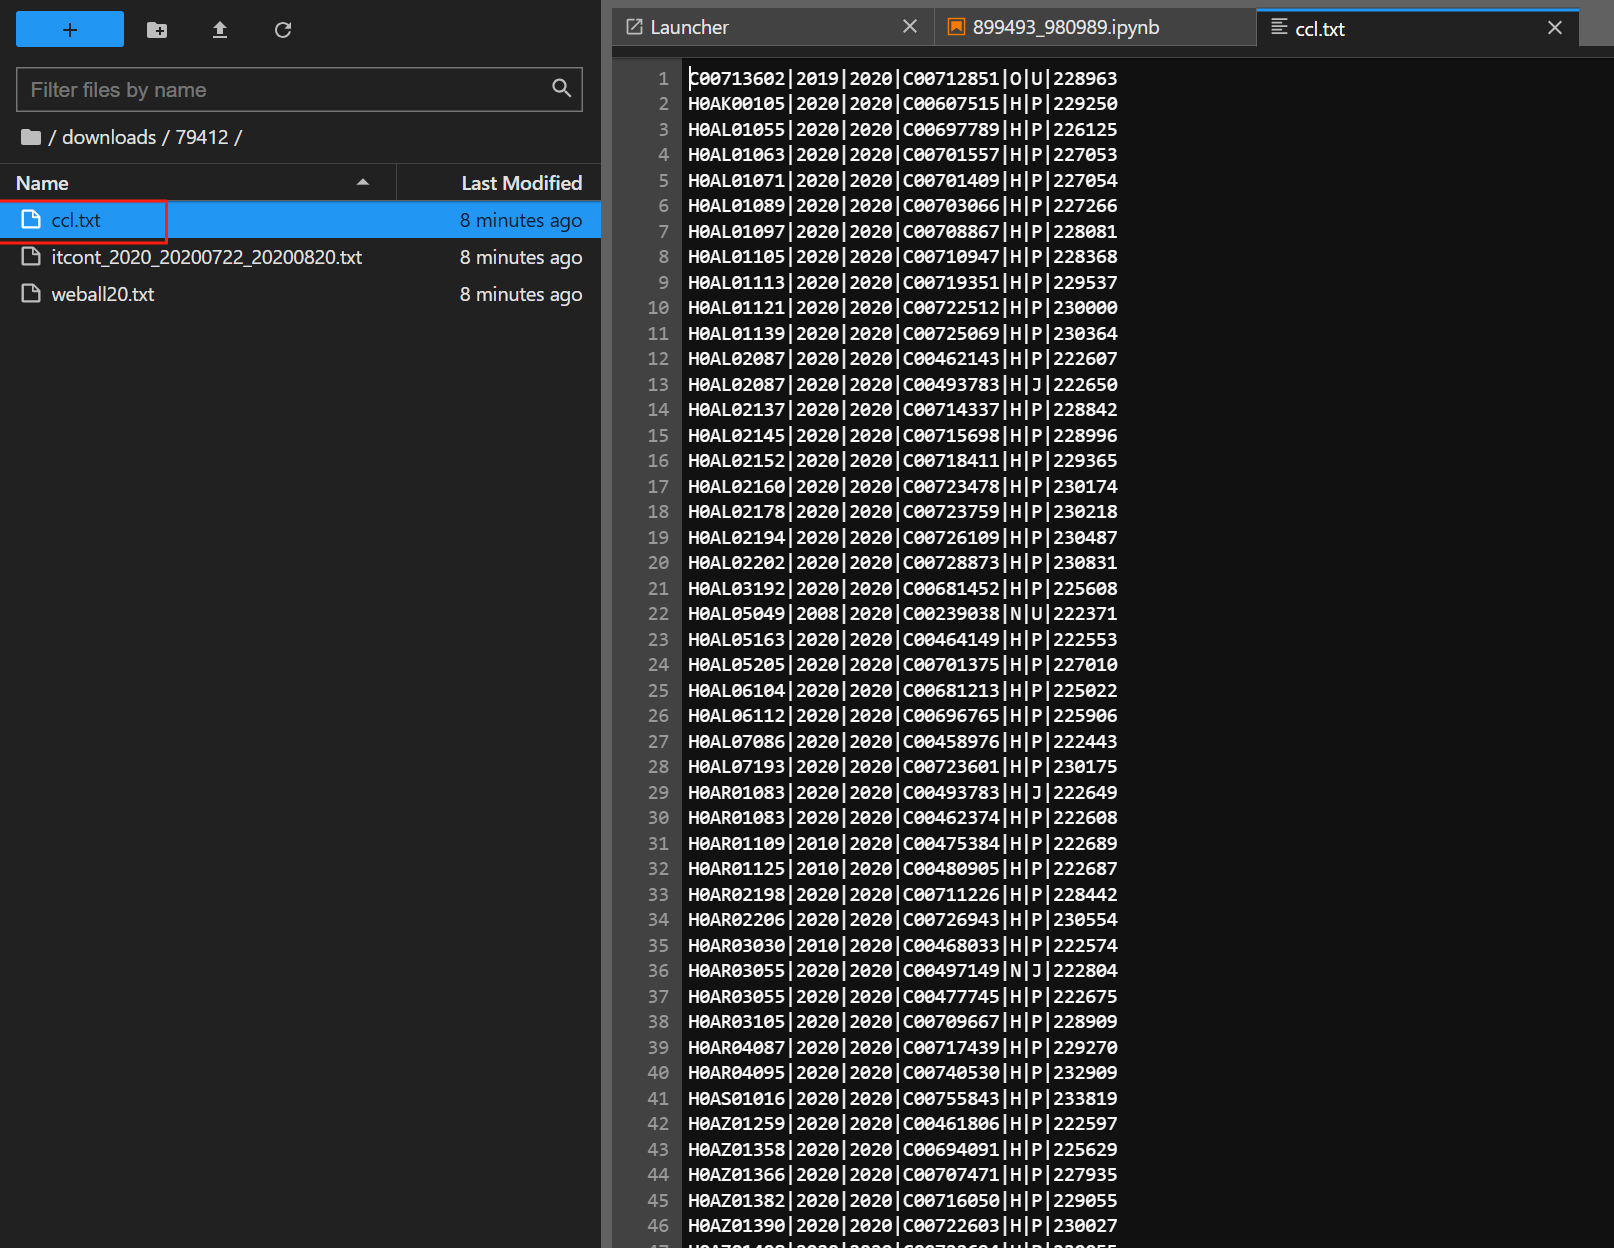The height and width of the screenshot is (1248, 1614).
Task: Click the file icon next to itcont_2020 file
Action: 31,257
